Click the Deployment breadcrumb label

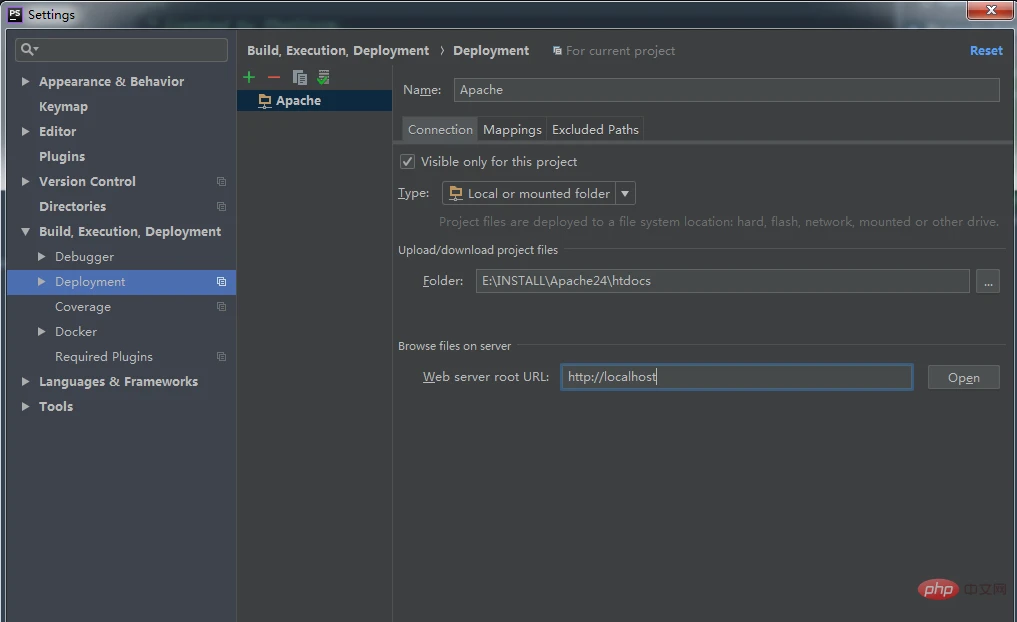click(x=491, y=51)
